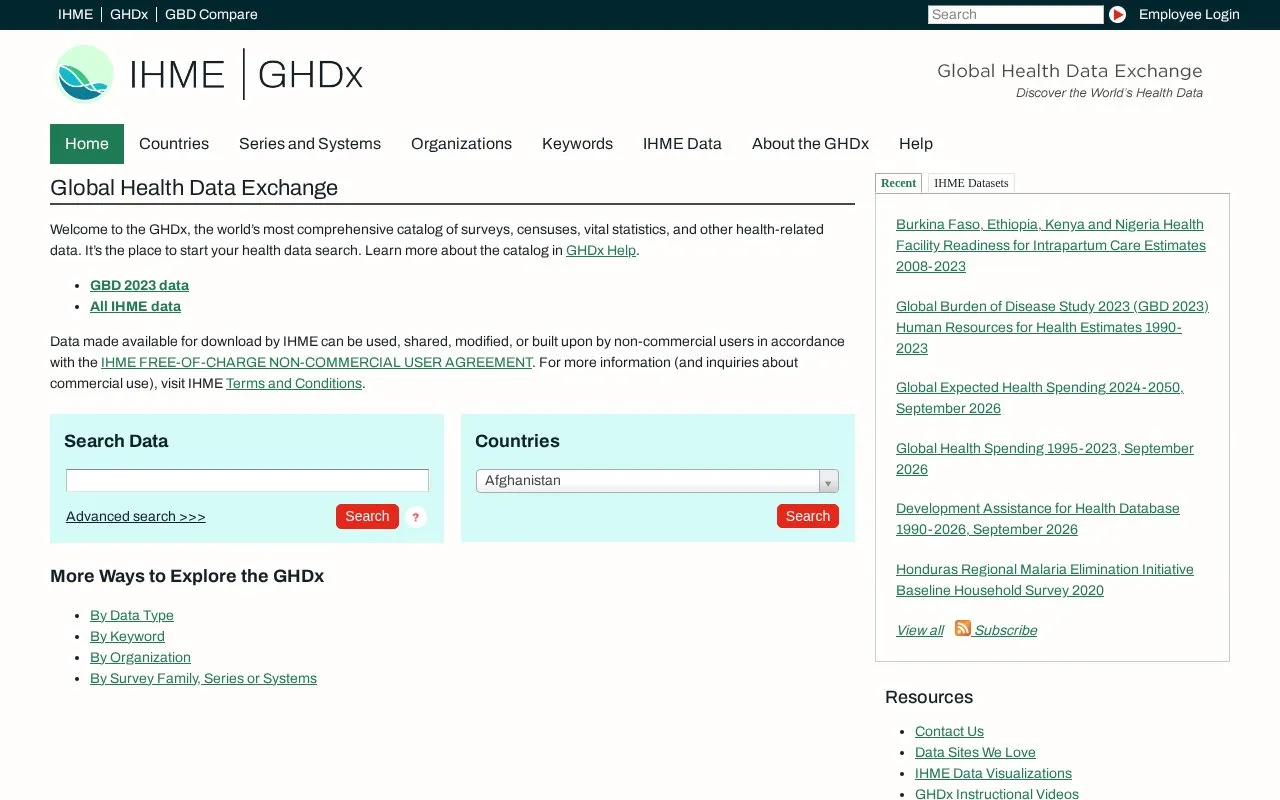This screenshot has width=1280, height=800.
Task: Open the All IHME data link
Action: (x=135, y=306)
